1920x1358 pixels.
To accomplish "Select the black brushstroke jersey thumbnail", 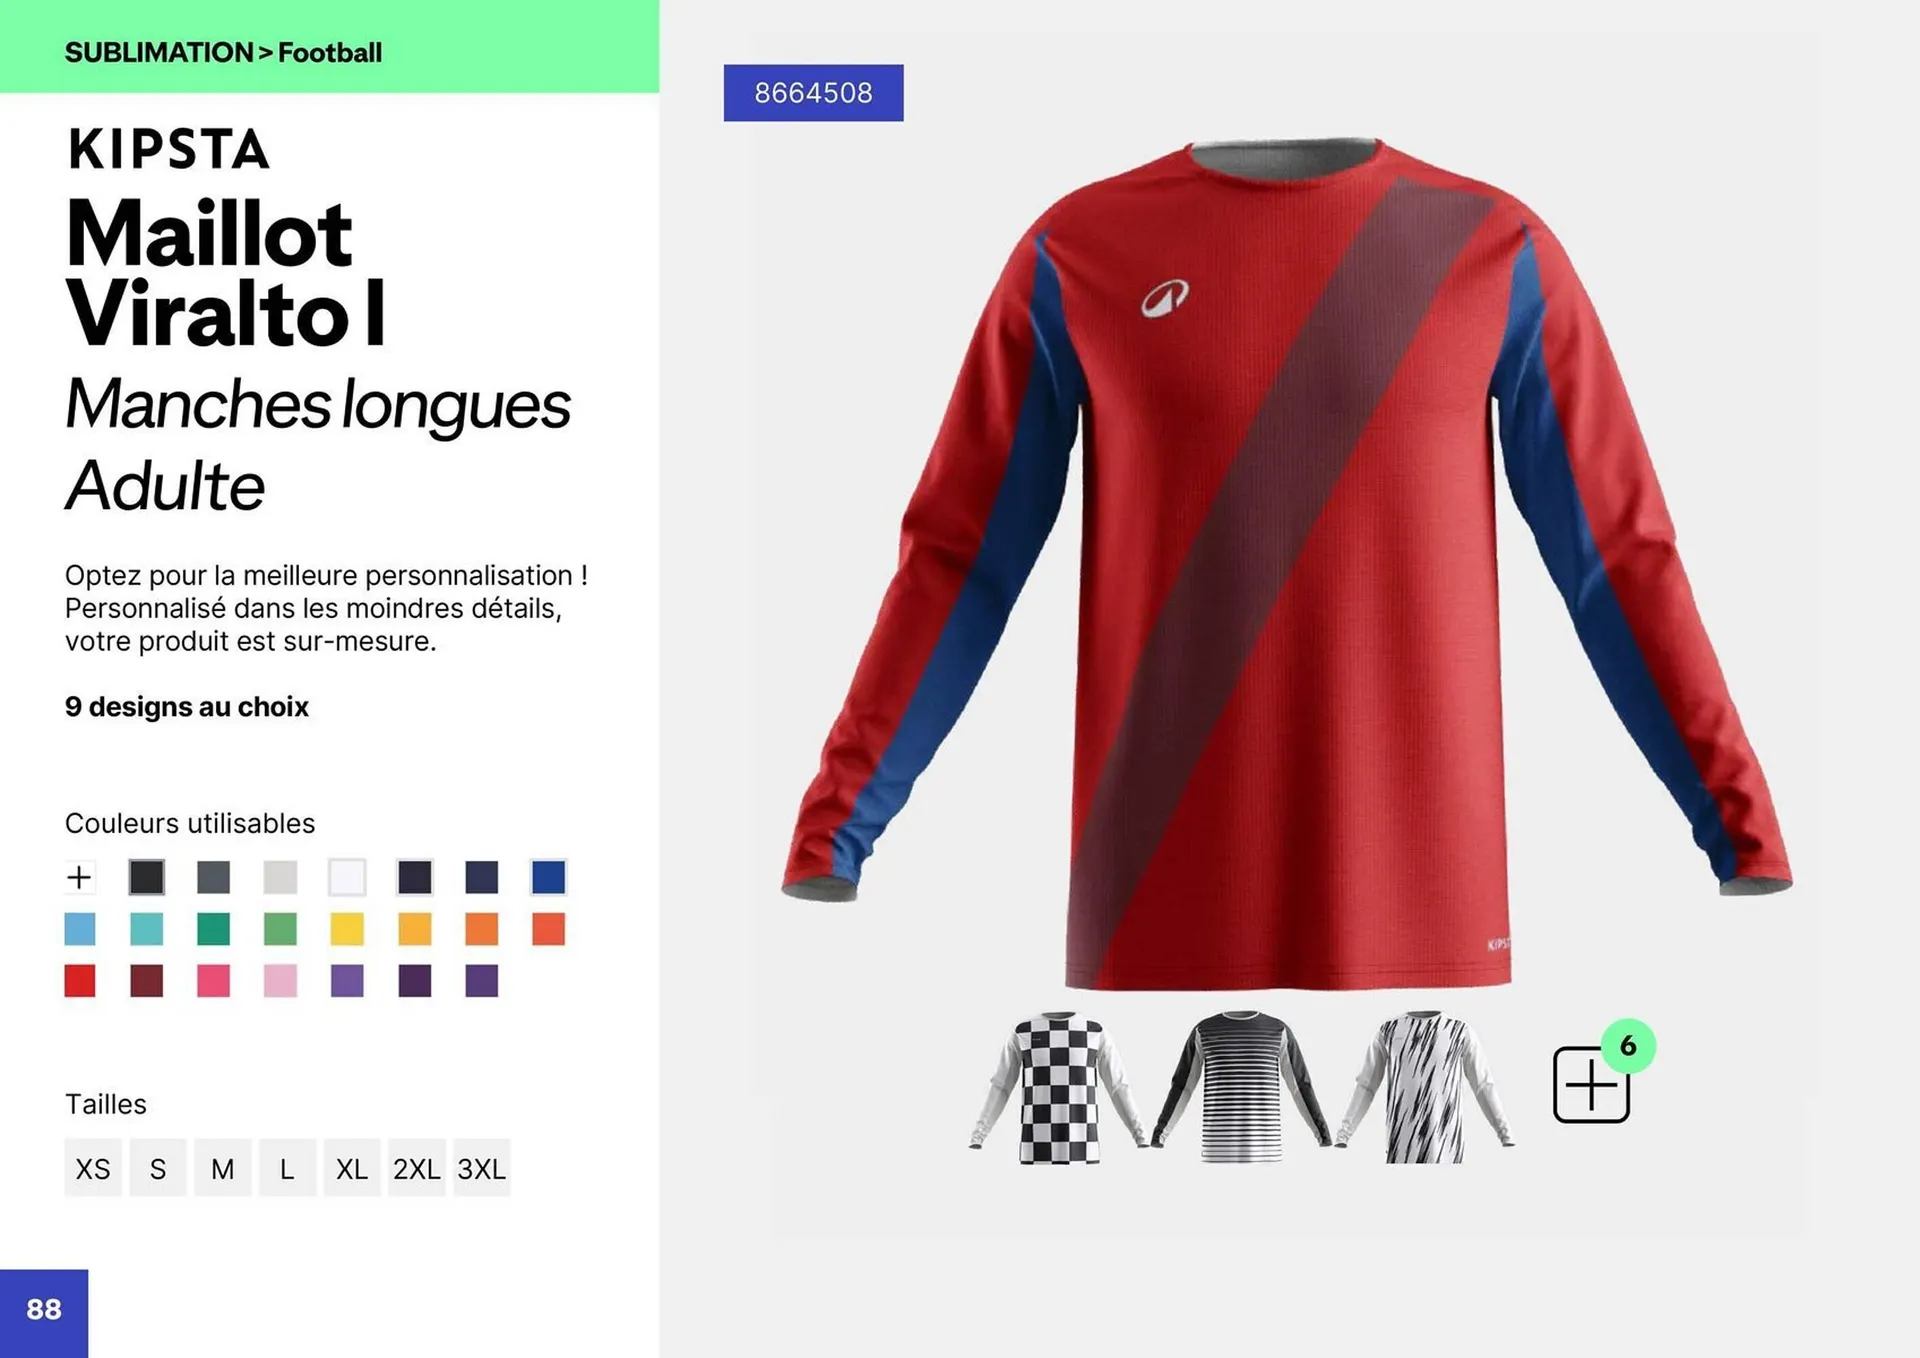I will [x=1425, y=1087].
